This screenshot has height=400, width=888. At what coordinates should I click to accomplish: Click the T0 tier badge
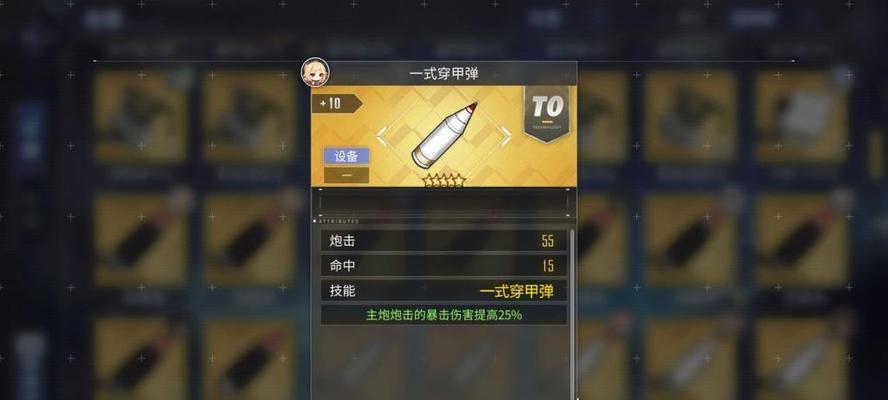(x=547, y=113)
